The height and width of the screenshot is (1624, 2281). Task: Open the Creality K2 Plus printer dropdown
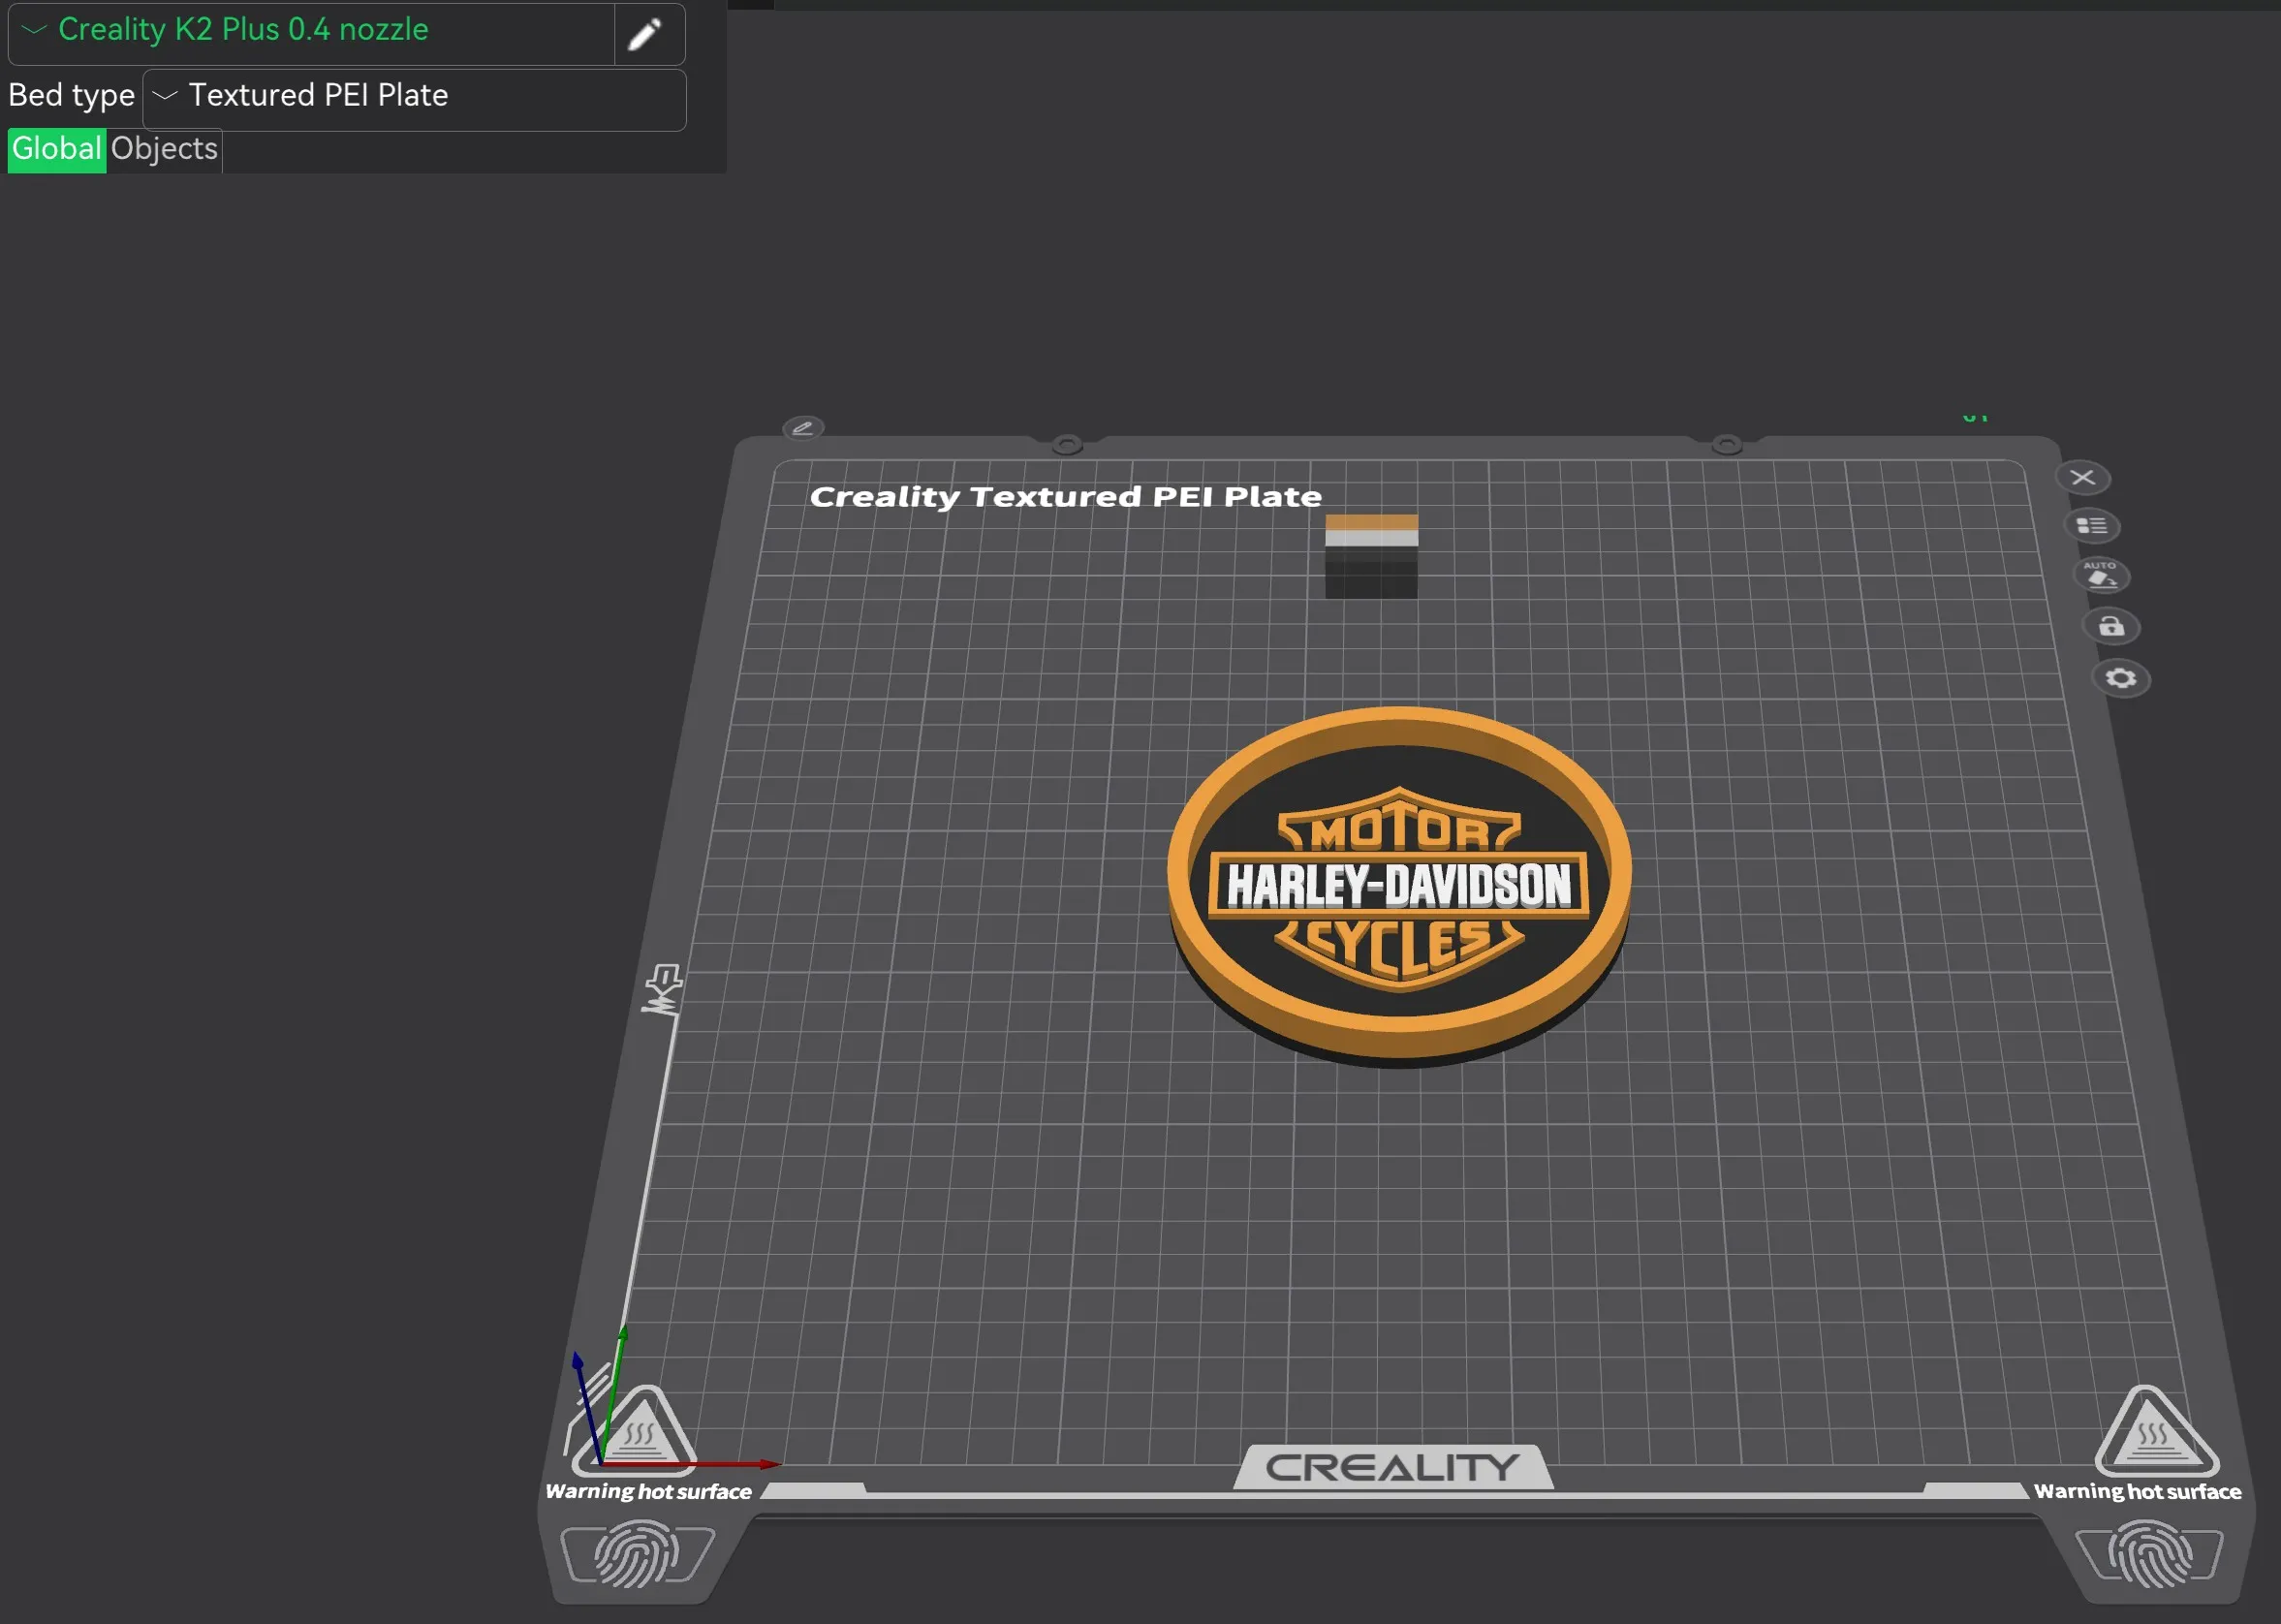point(33,30)
